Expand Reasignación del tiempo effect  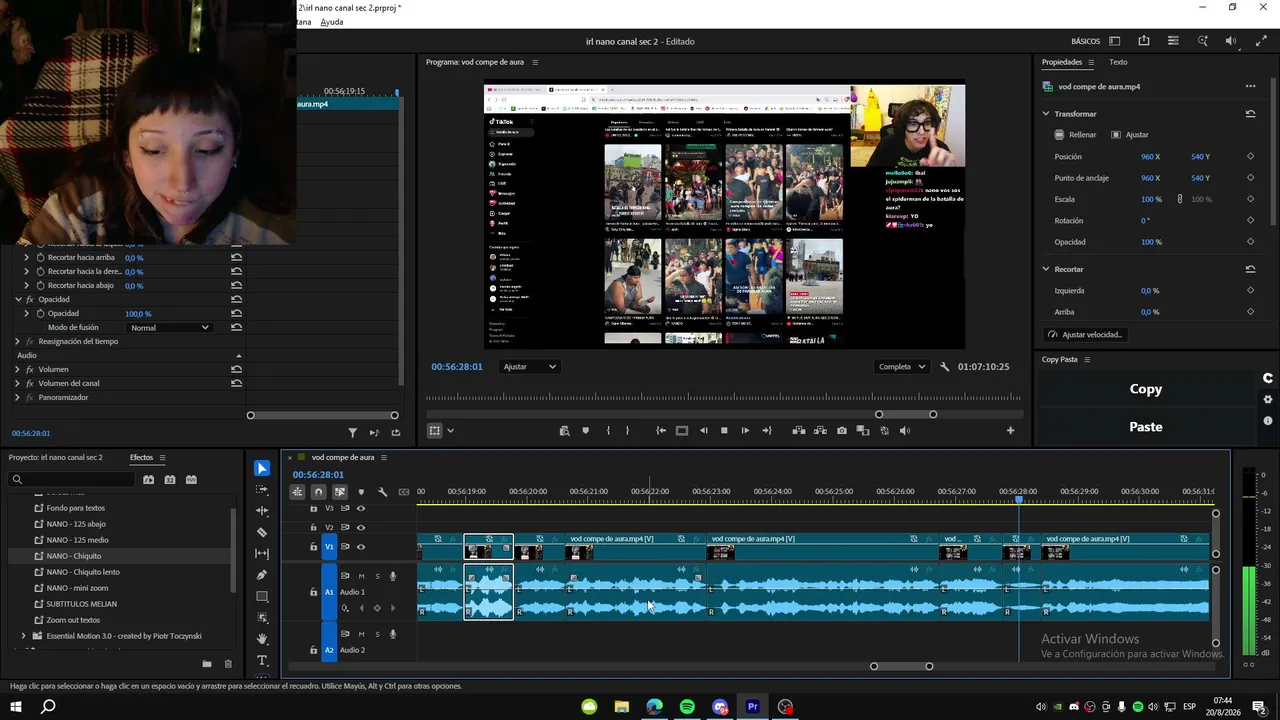[x=17, y=341]
